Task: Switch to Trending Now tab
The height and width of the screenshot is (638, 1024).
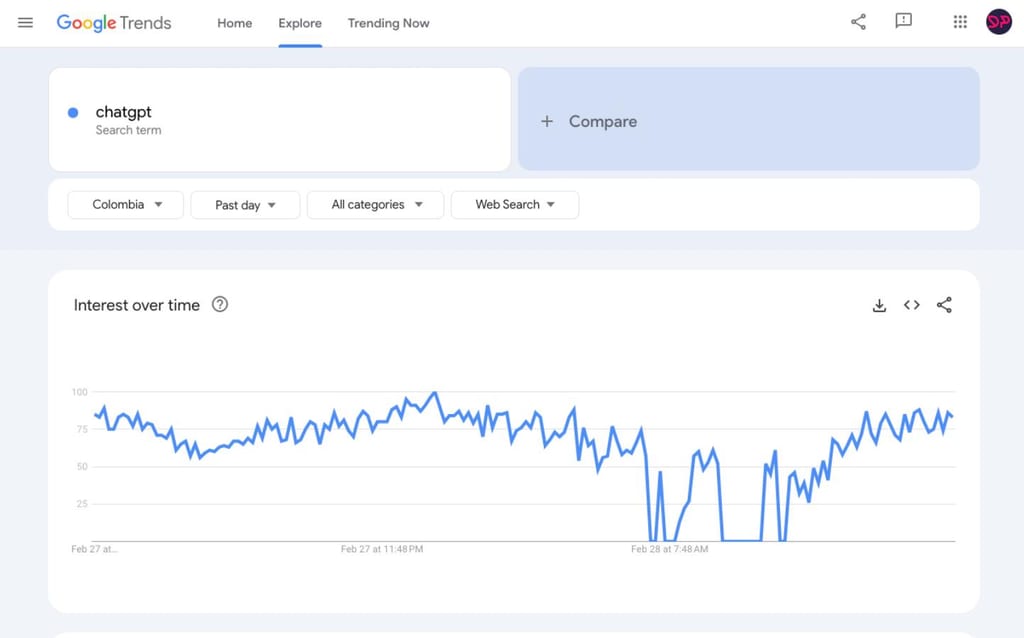Action: click(389, 23)
